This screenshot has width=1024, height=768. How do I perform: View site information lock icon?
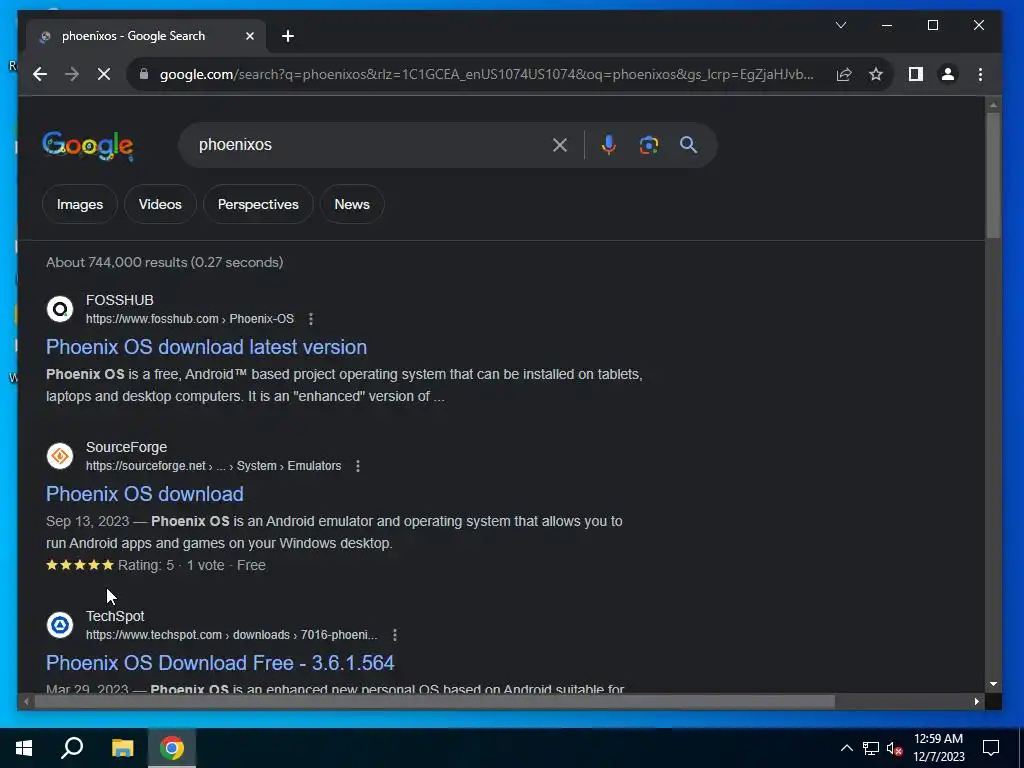pyautogui.click(x=144, y=74)
